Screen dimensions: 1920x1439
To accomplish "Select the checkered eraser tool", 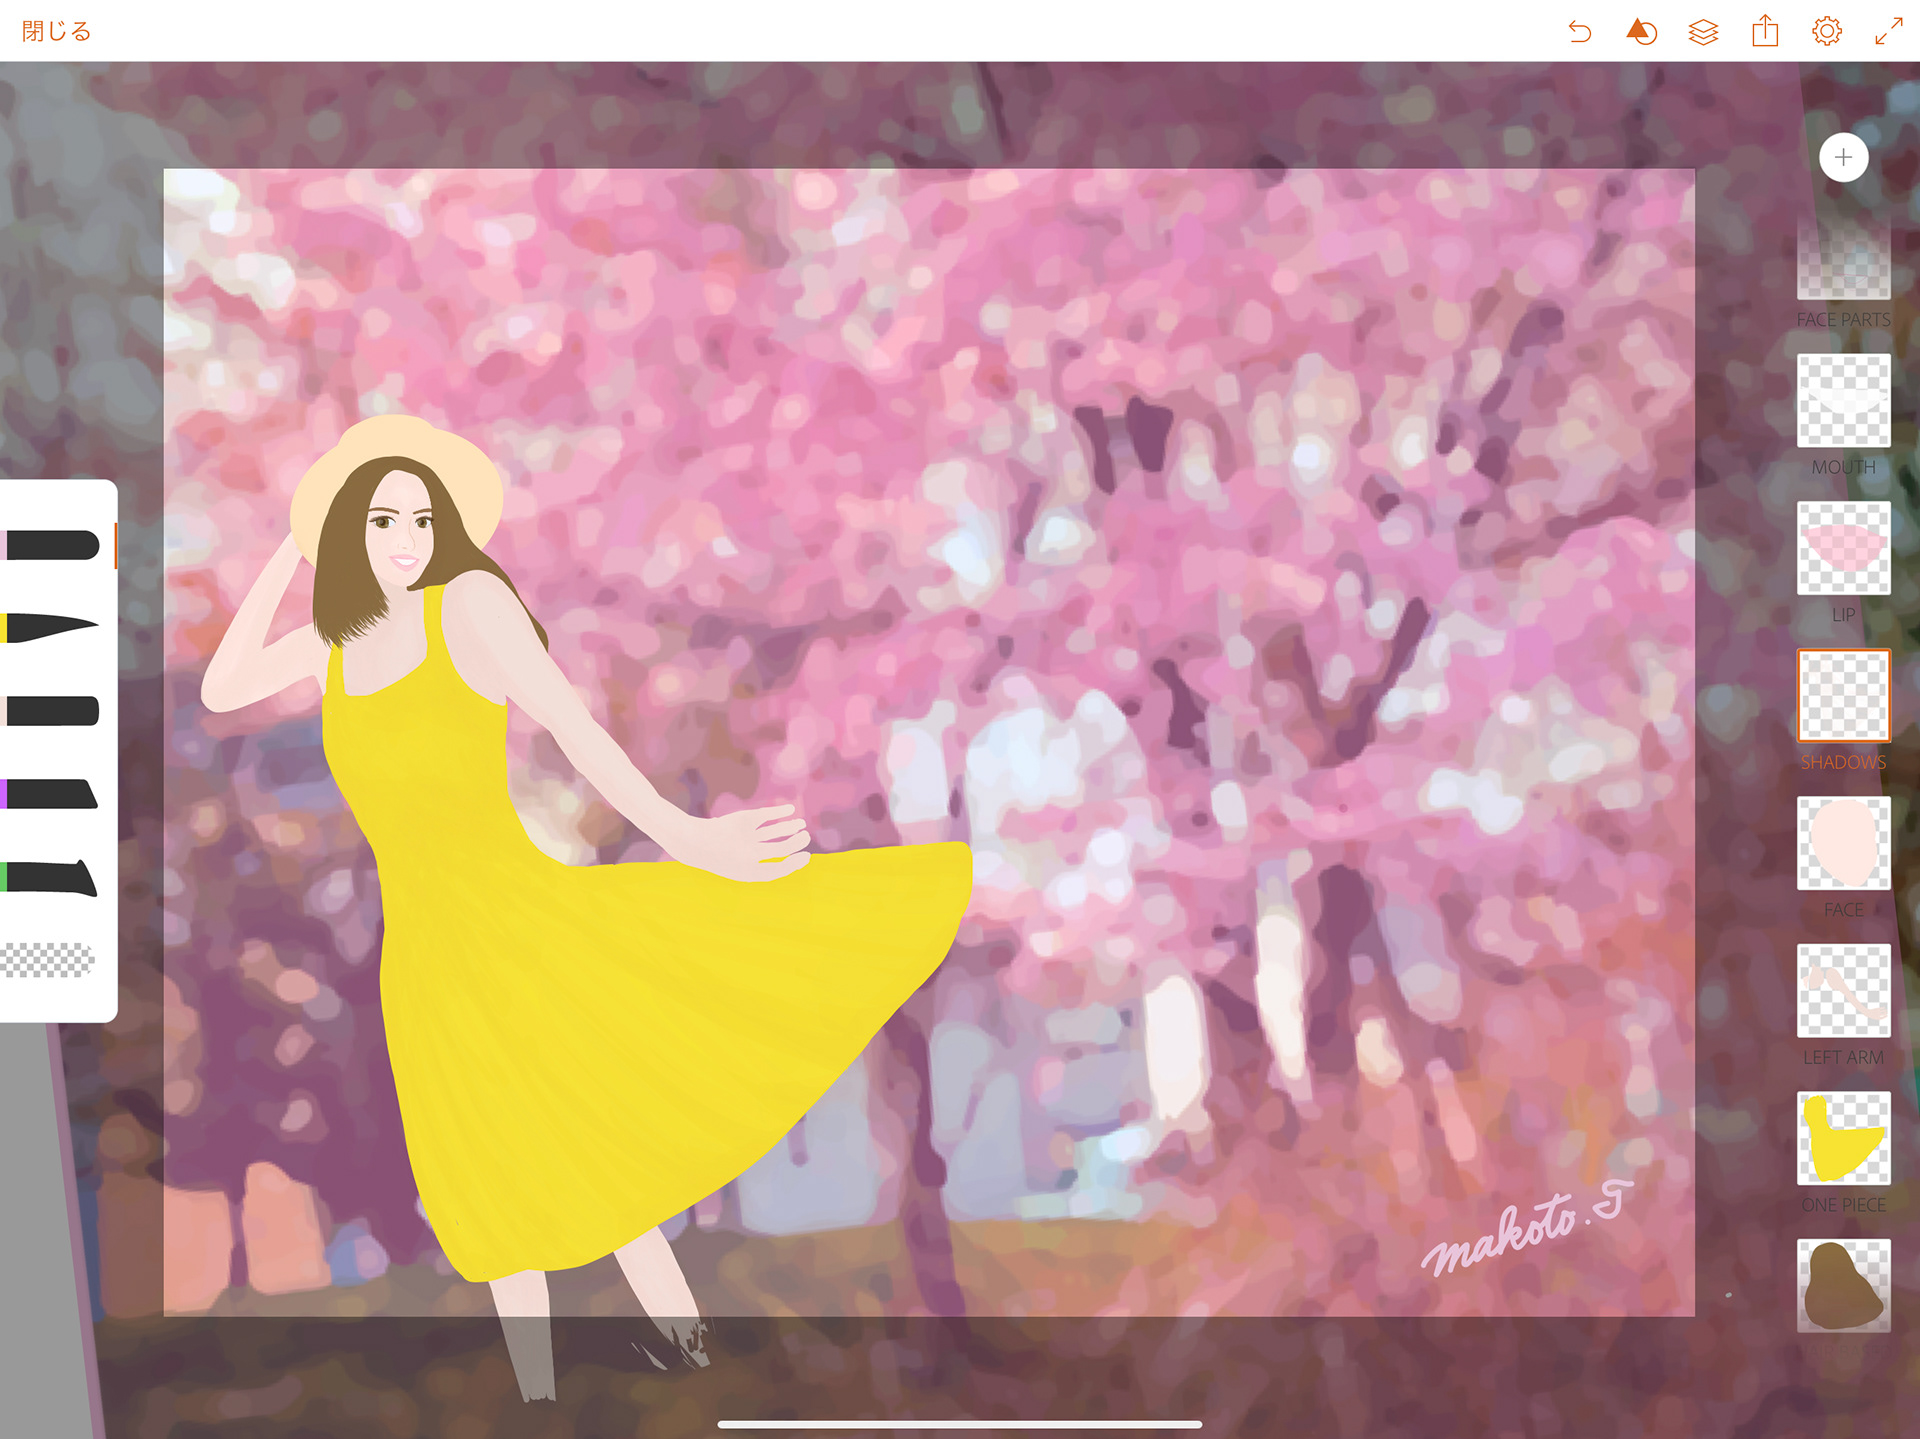I will point(47,960).
